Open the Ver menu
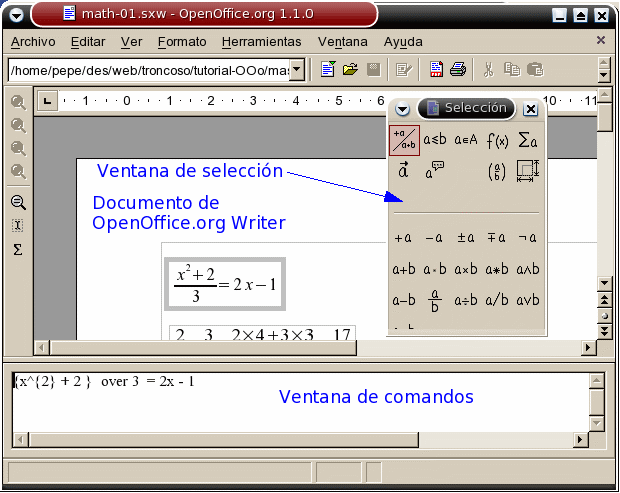 tap(131, 42)
